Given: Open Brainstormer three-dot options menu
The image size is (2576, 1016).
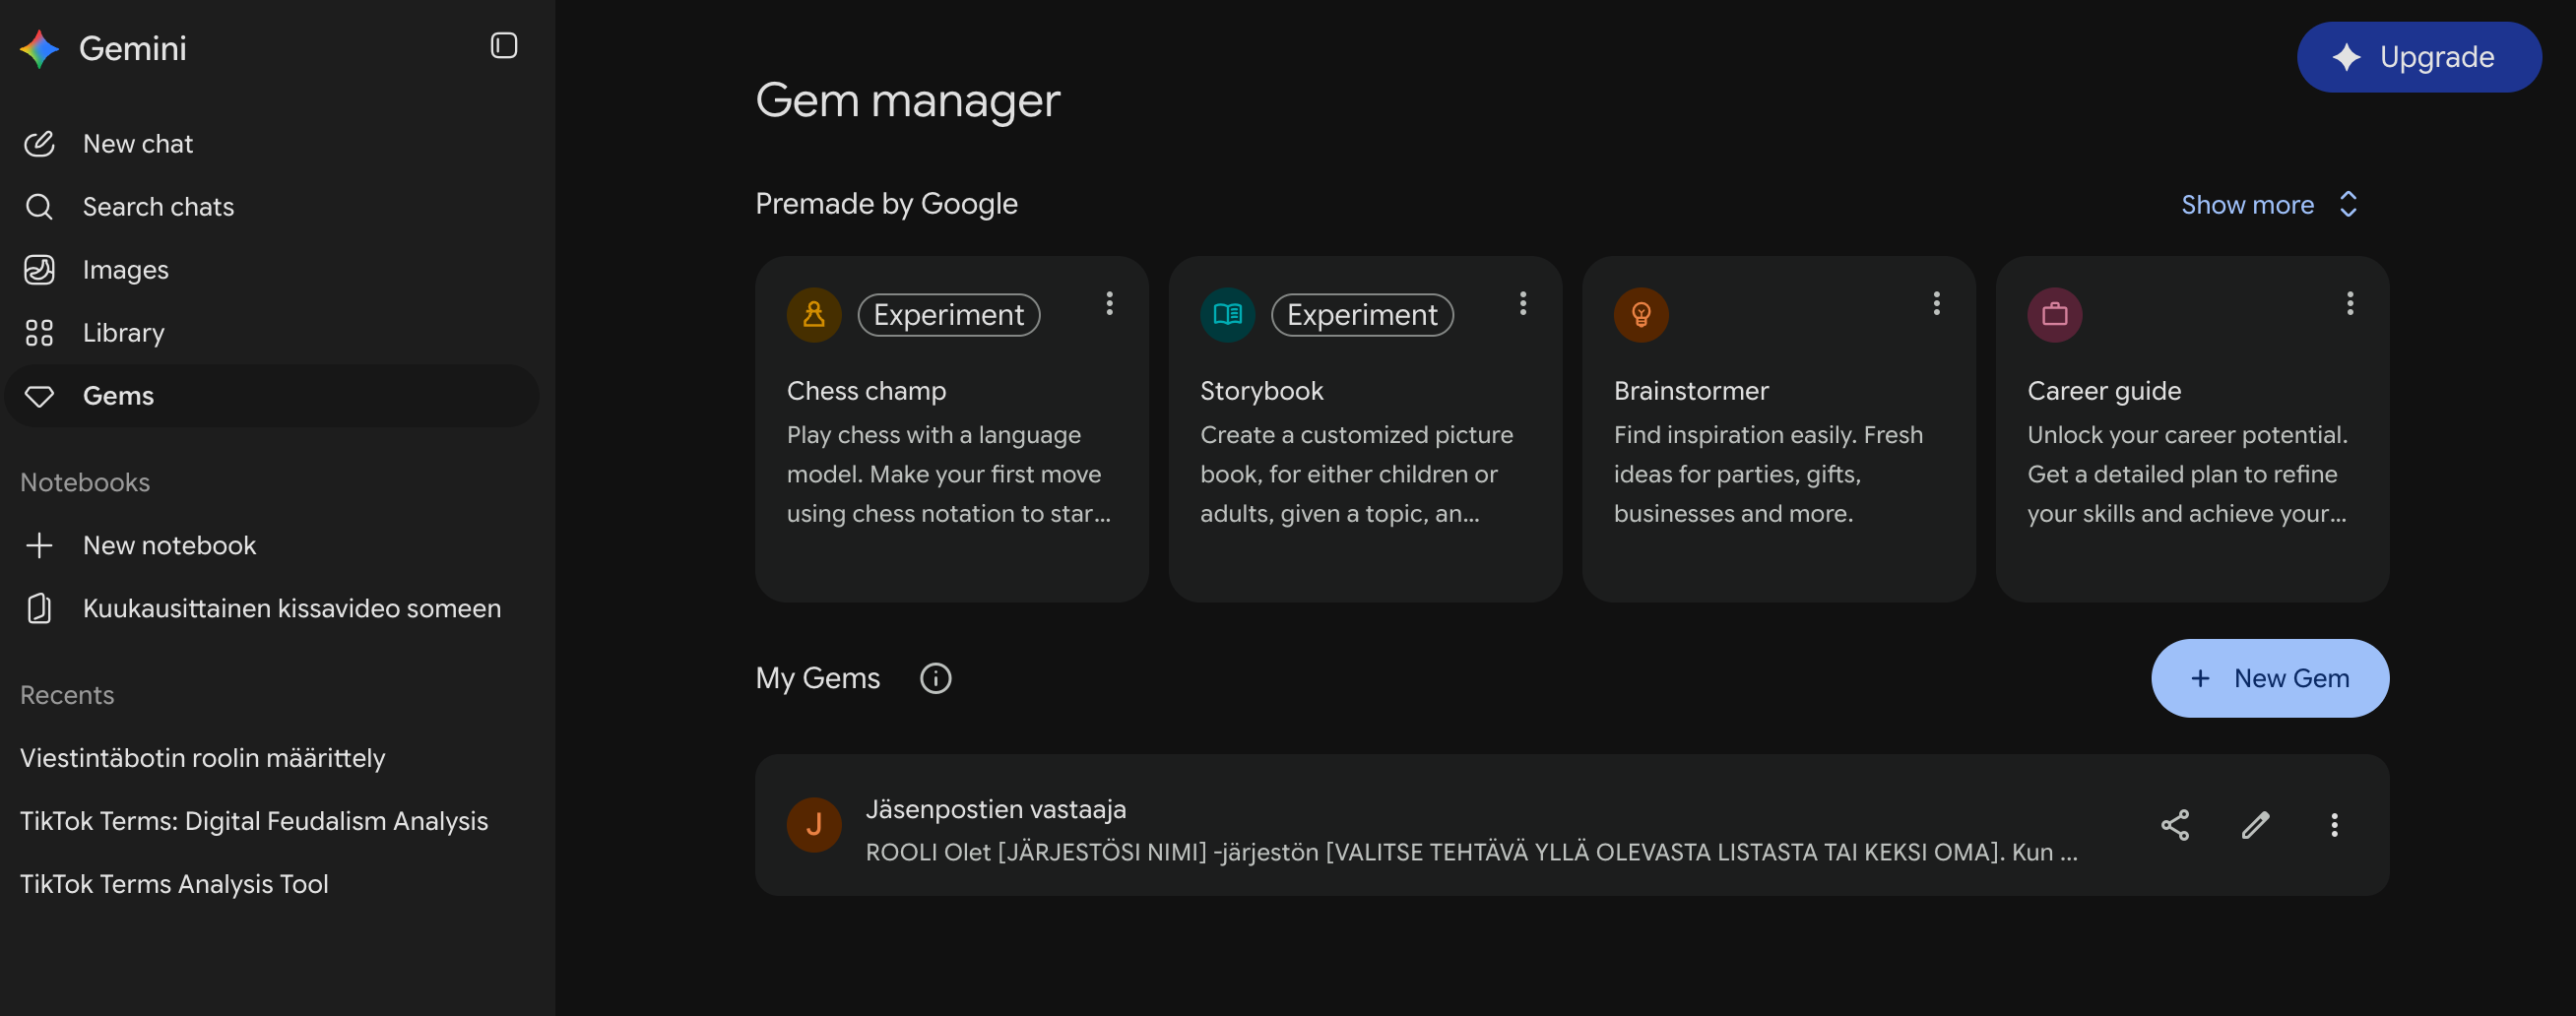Looking at the screenshot, I should [1937, 303].
